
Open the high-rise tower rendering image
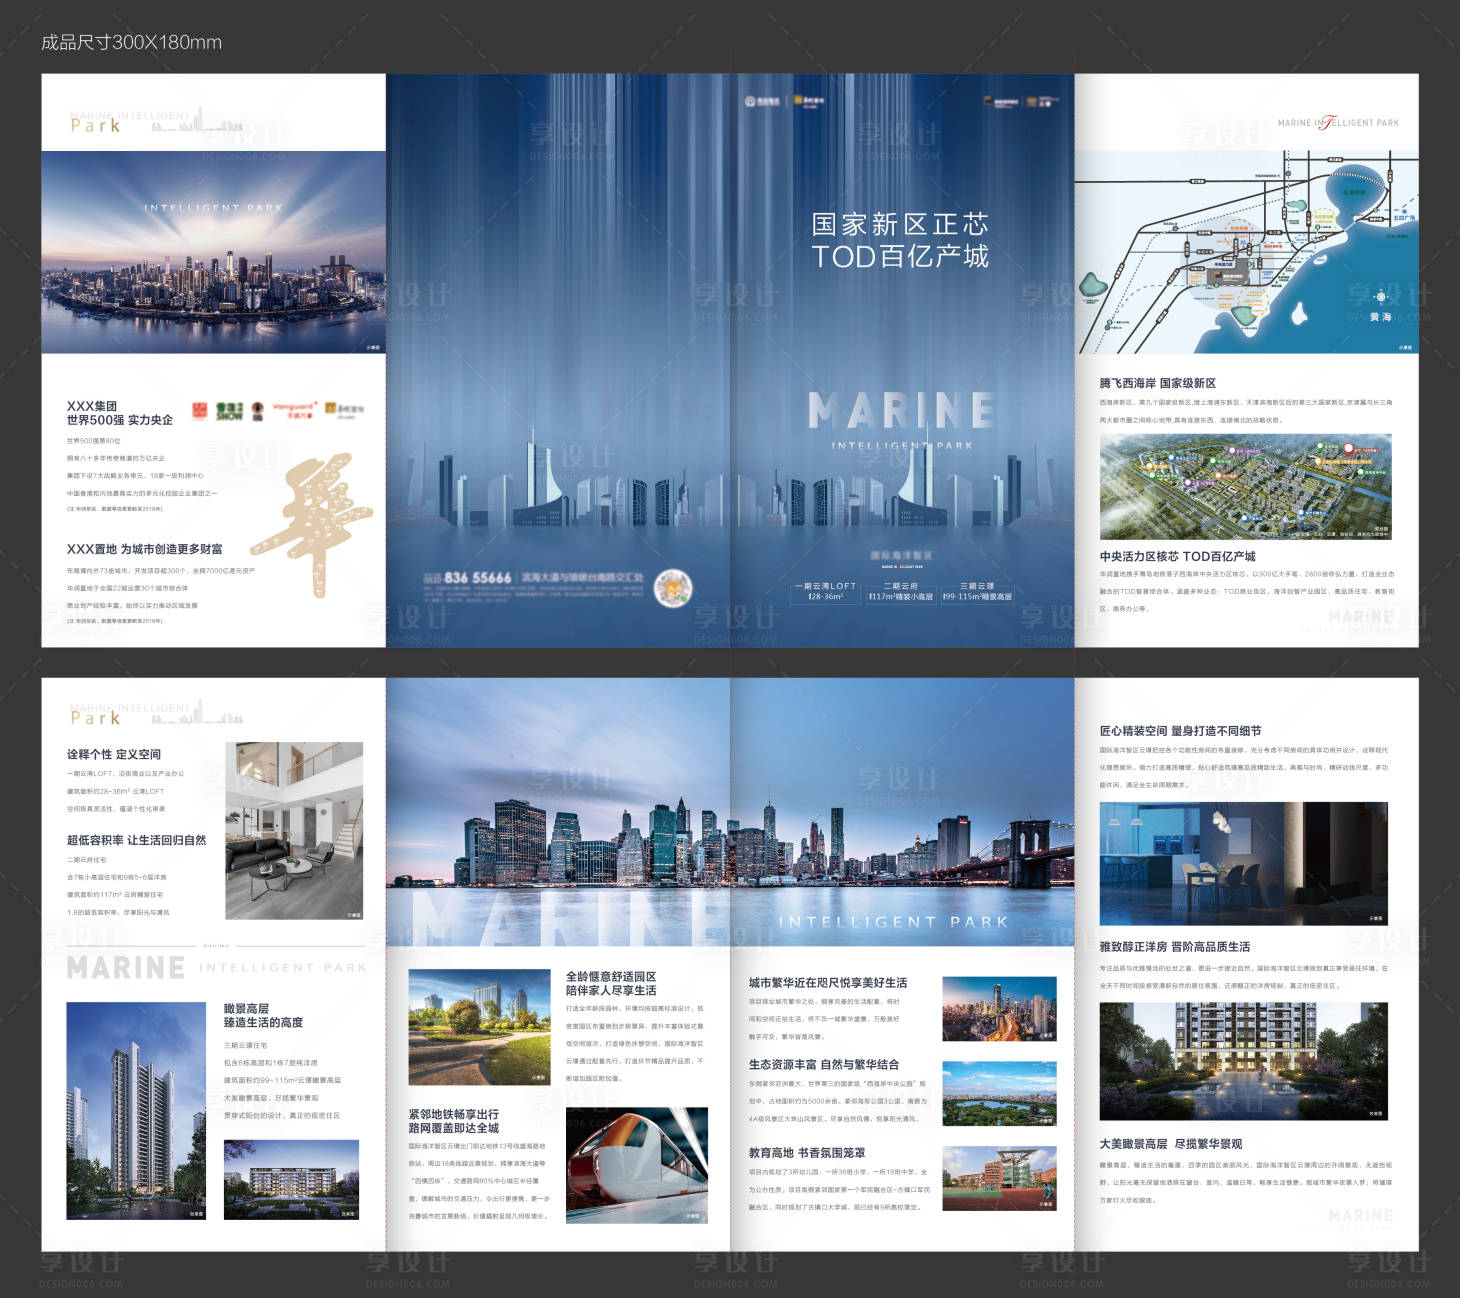(x=122, y=1110)
